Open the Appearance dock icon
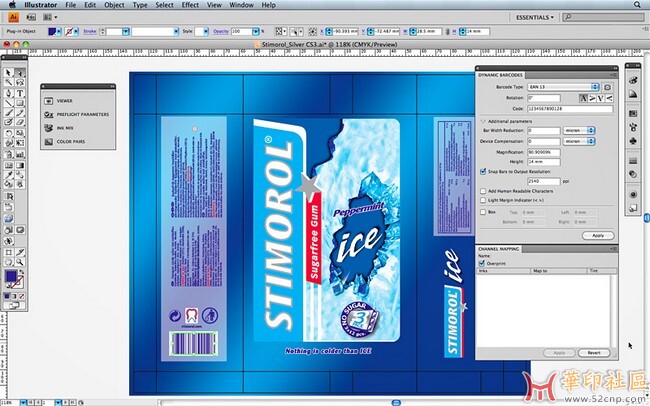650x406 pixels. [633, 194]
